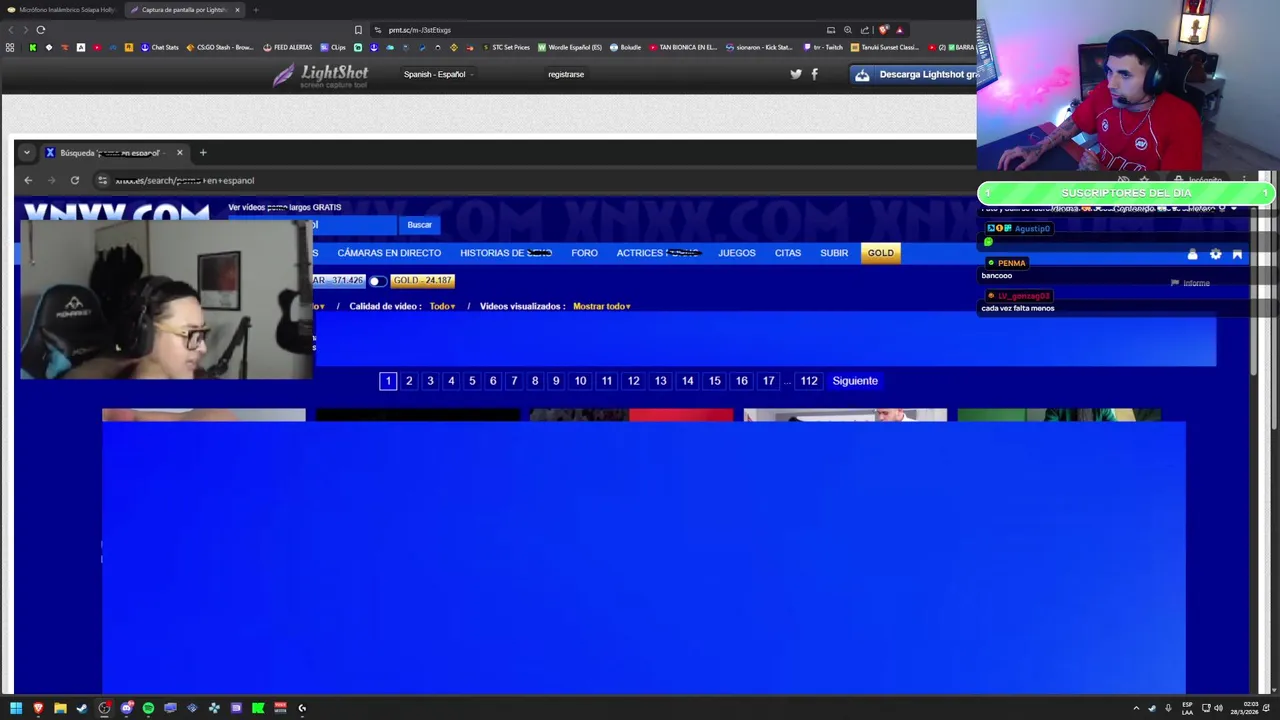Click the microphone icon in system tray
Viewport: 1280px width, 720px height.
pos(1167,708)
